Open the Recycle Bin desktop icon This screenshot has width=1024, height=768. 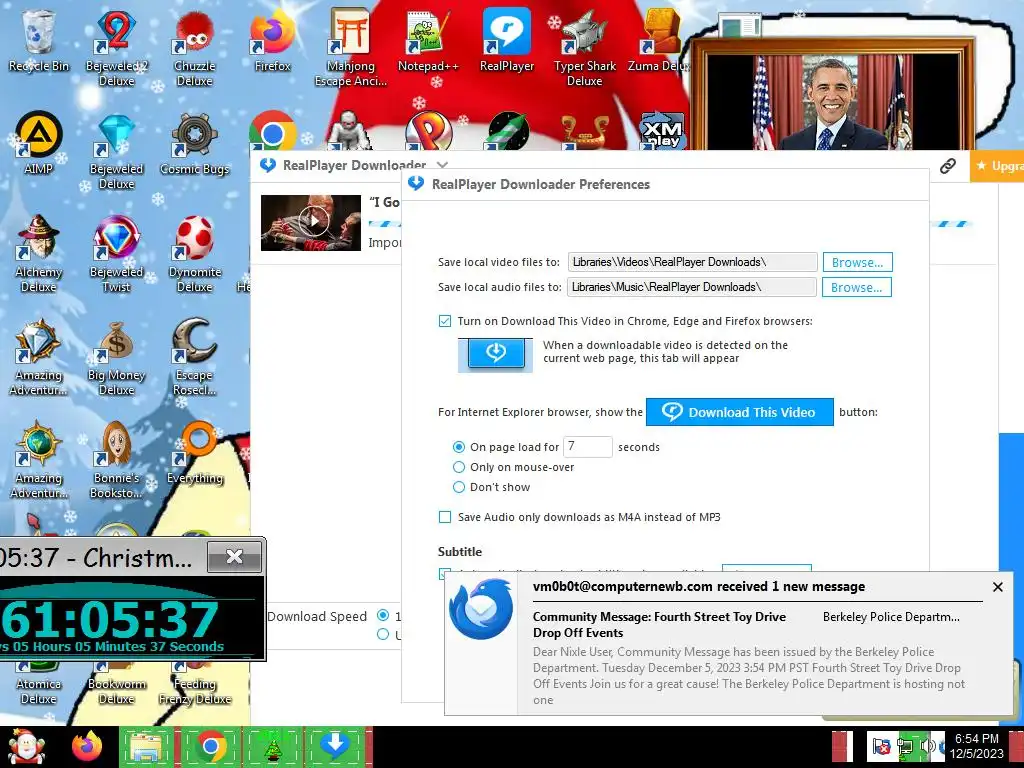tap(39, 39)
